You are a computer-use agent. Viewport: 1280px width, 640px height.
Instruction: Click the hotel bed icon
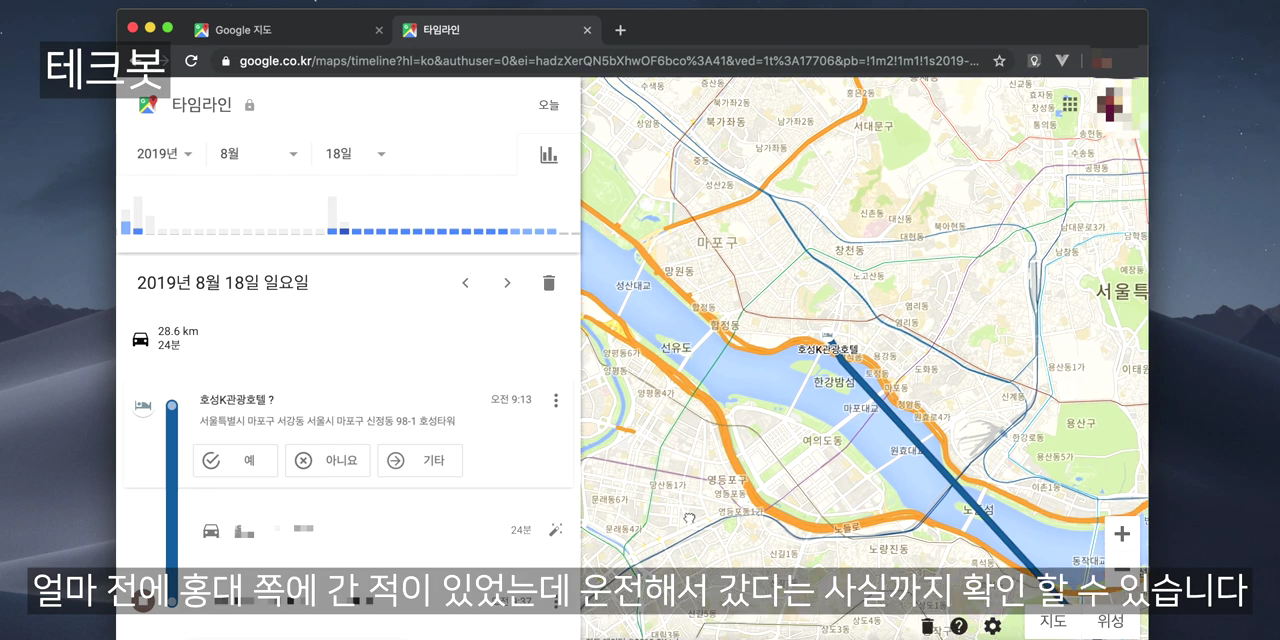[x=143, y=405]
